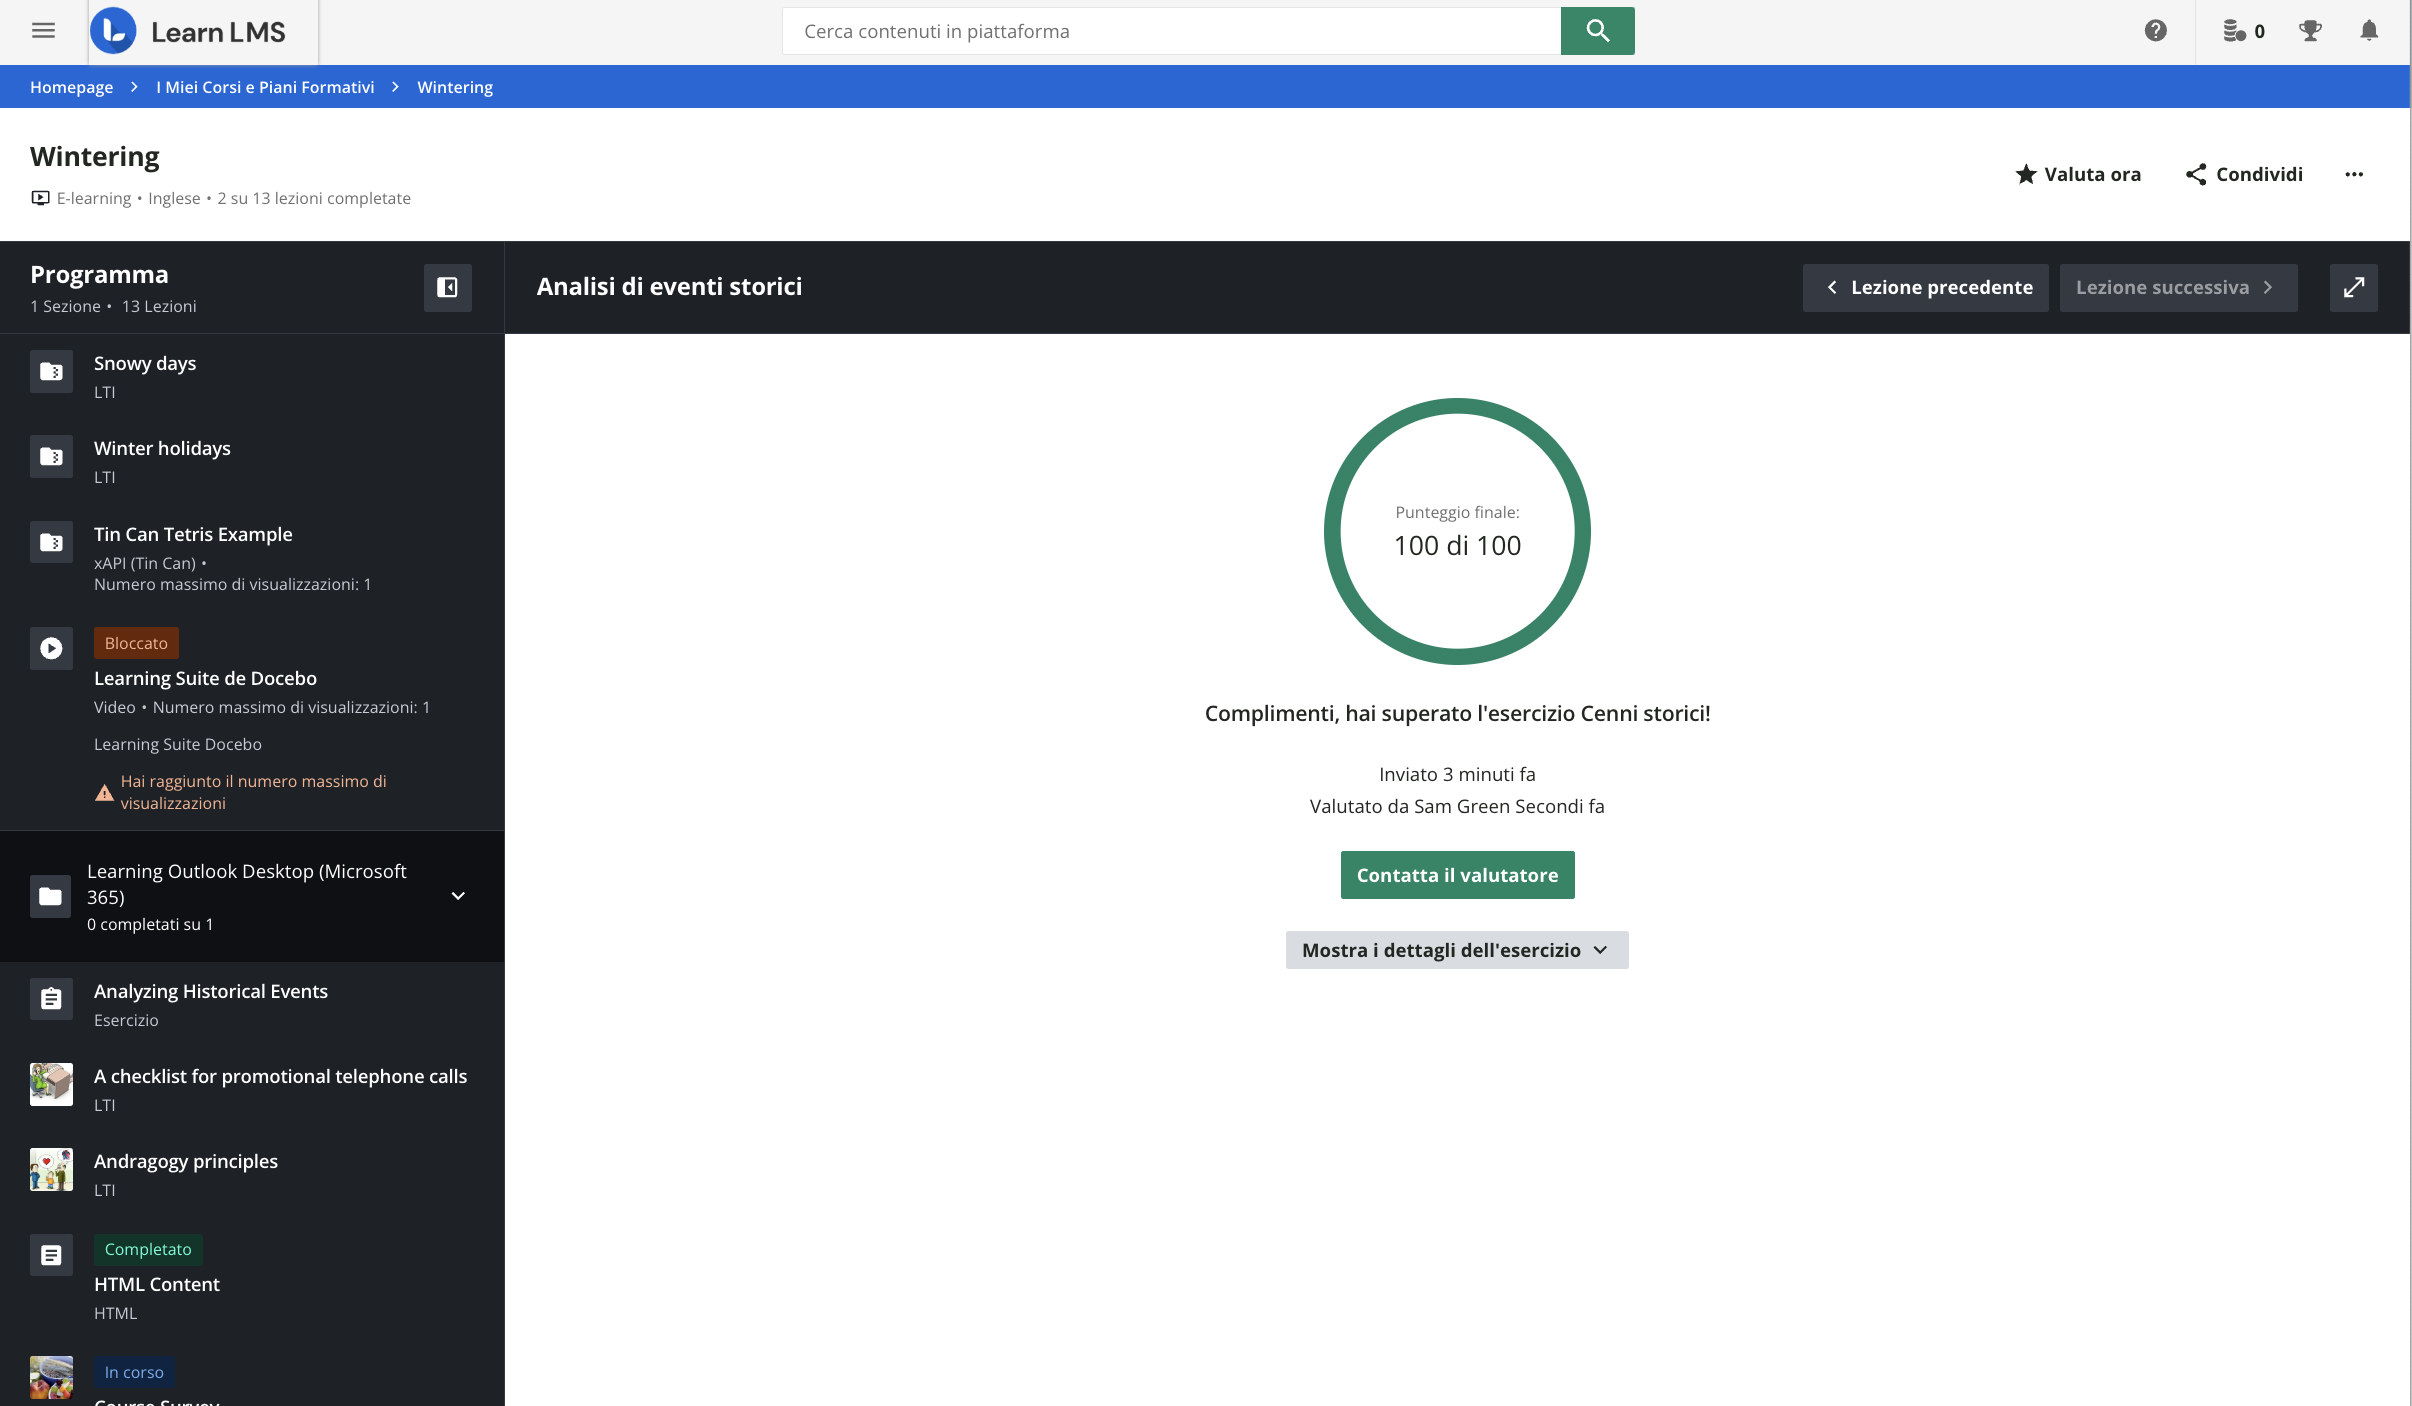
Task: Open the In corso survey thumbnail
Action: coord(51,1377)
